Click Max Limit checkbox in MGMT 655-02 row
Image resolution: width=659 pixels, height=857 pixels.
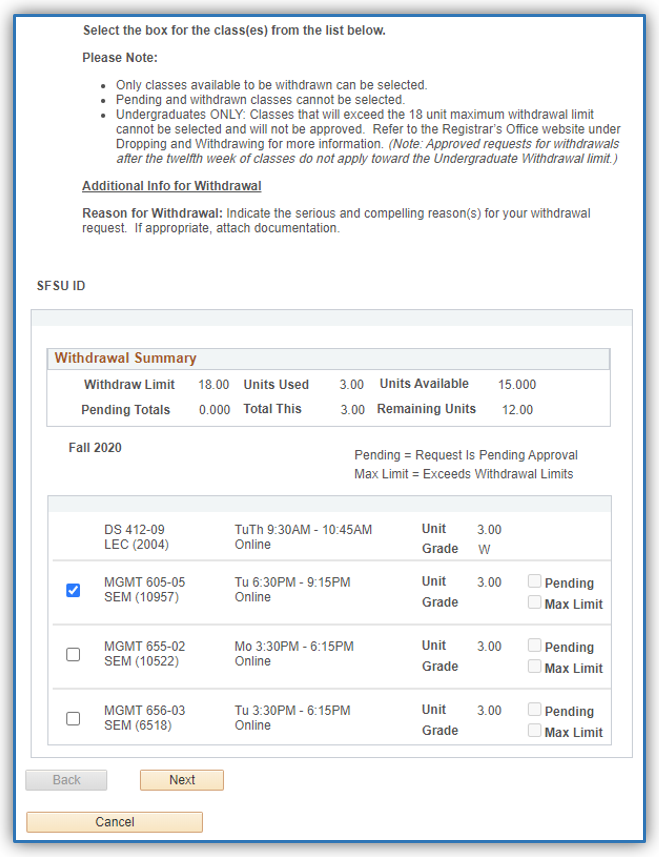(534, 666)
